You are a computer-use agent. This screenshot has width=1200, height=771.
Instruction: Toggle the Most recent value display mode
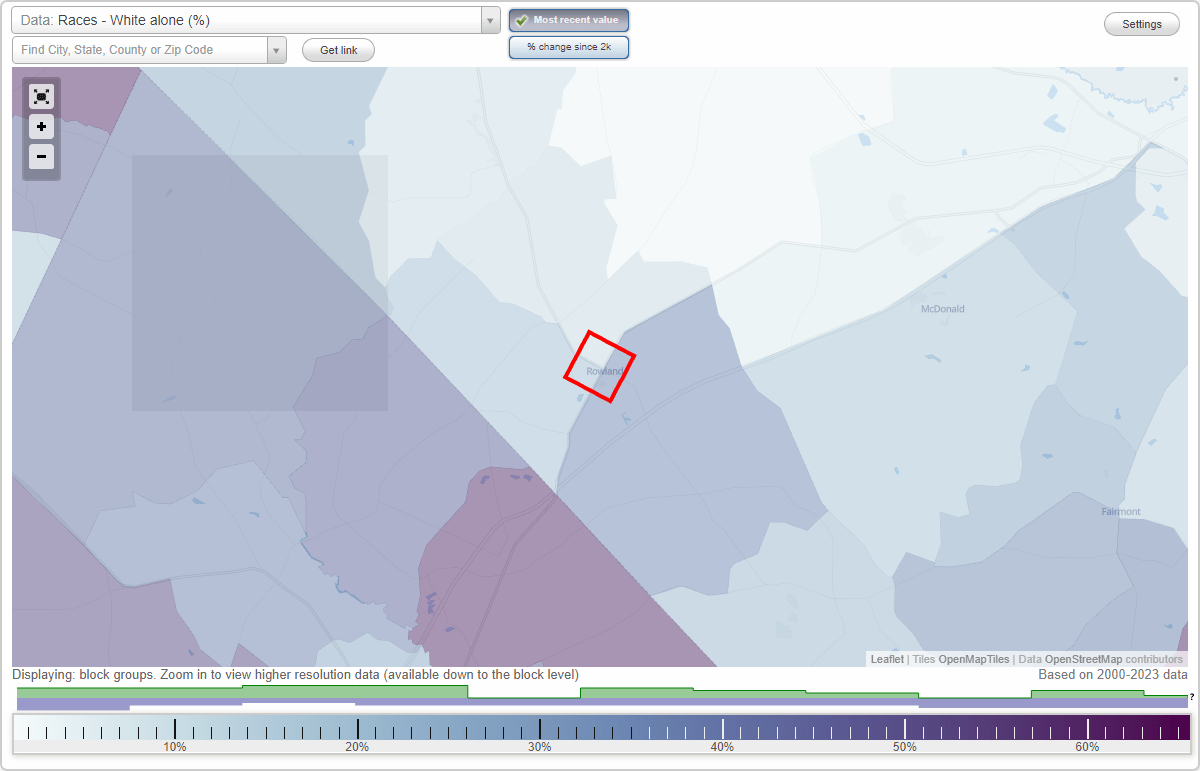[x=569, y=19]
